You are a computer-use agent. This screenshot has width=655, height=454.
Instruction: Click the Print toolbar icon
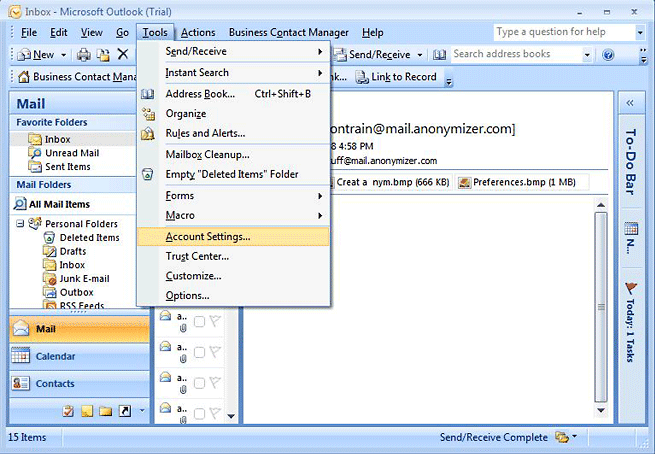click(84, 54)
